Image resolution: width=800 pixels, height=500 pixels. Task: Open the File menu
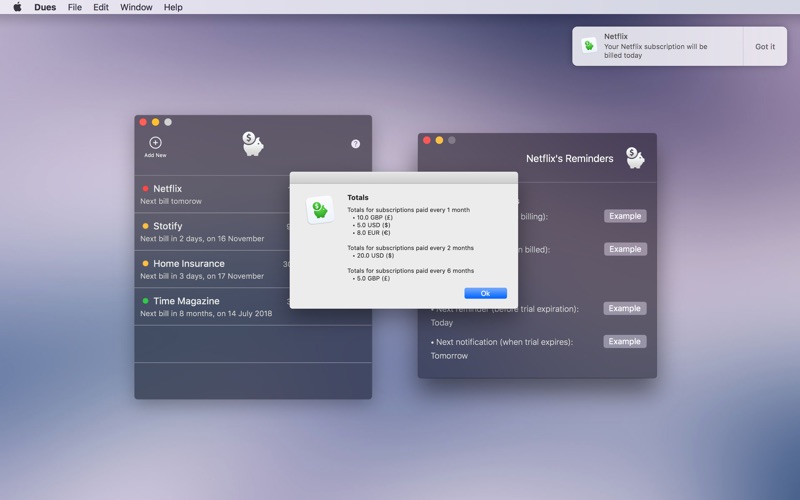point(74,7)
